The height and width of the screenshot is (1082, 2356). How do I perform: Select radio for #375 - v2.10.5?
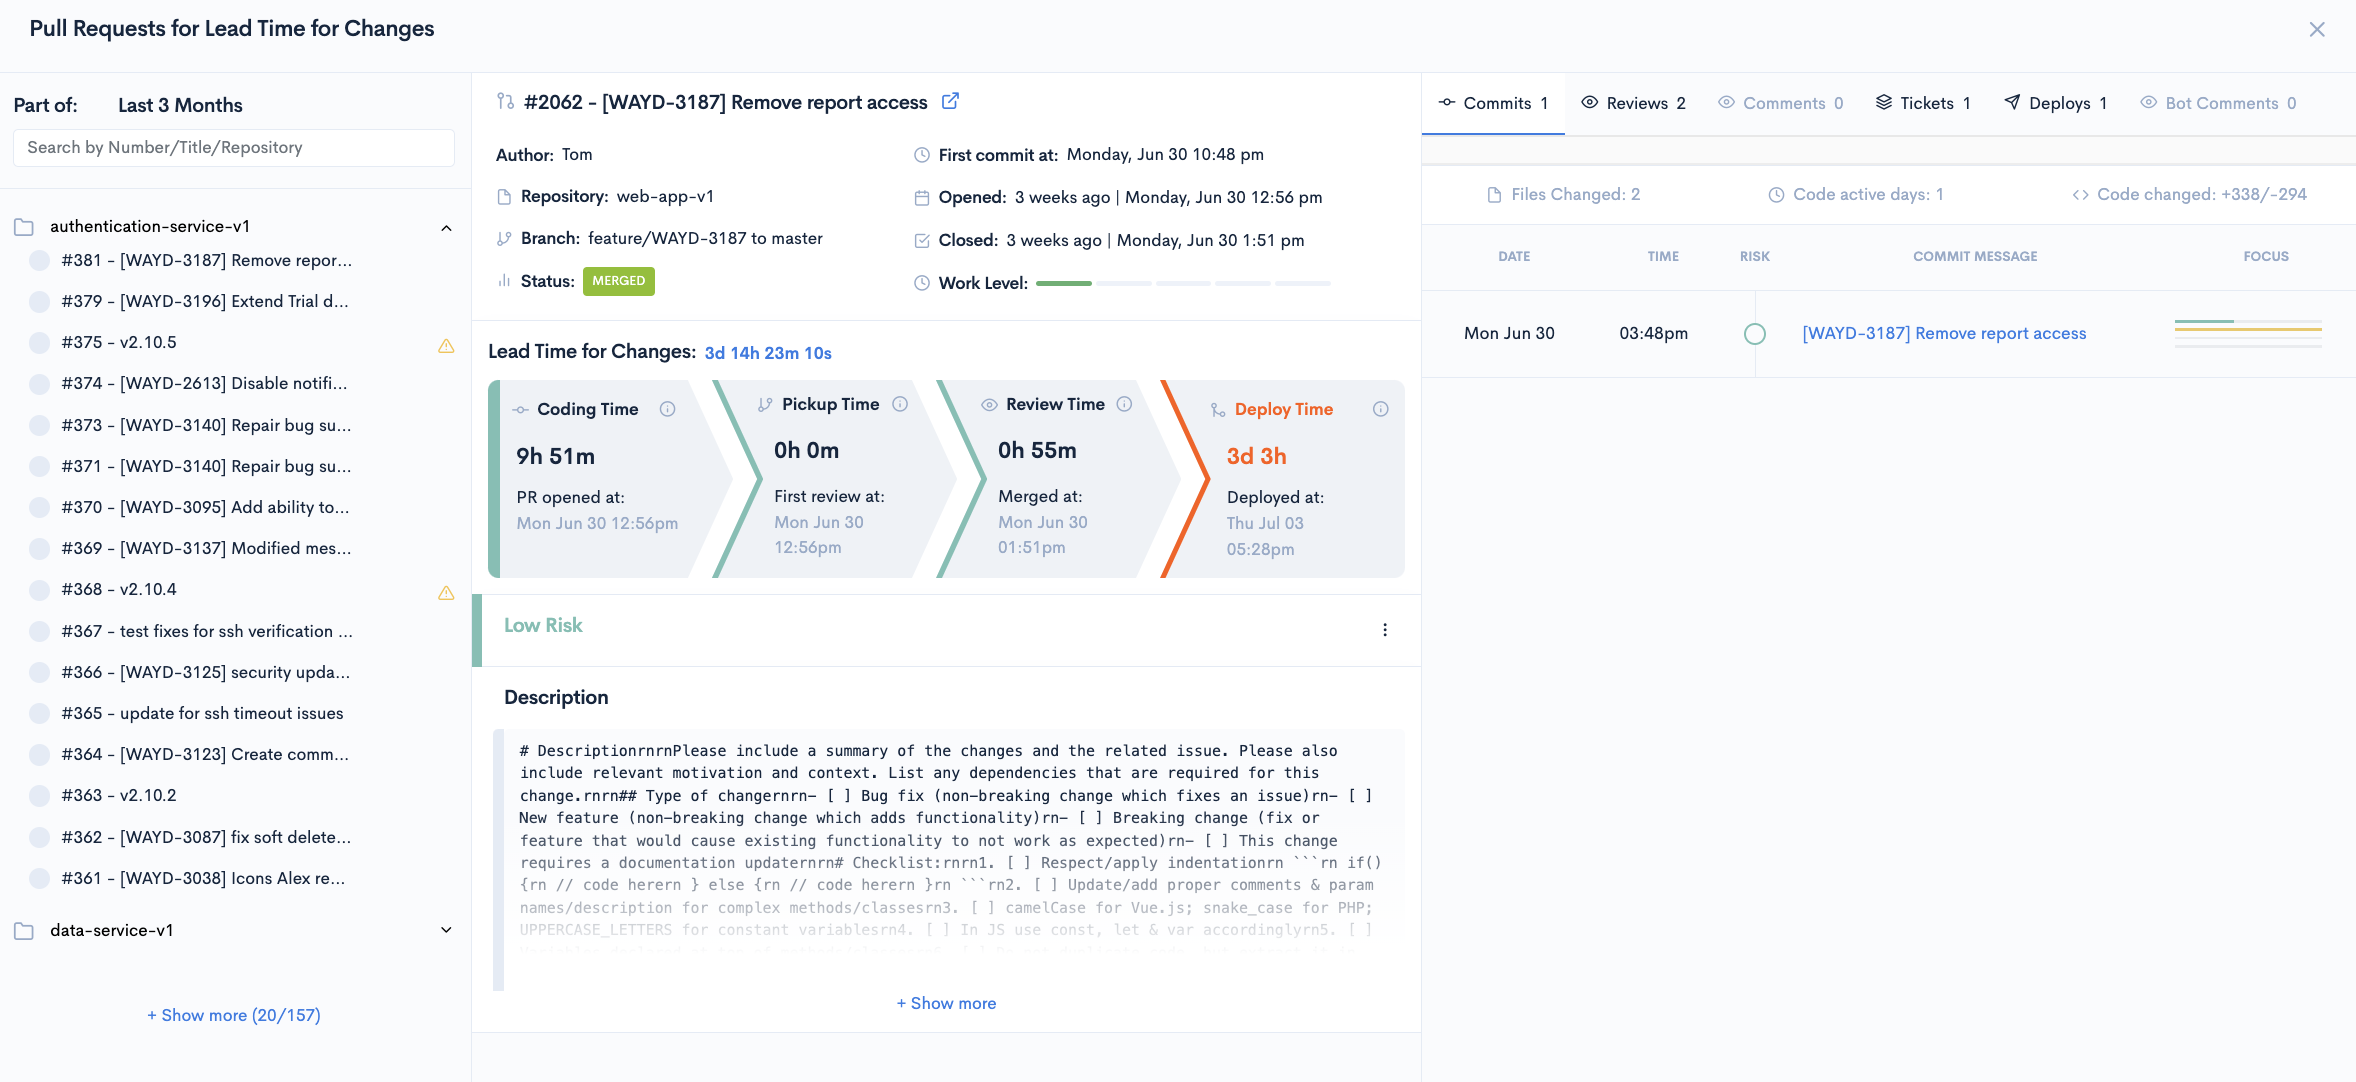[40, 343]
